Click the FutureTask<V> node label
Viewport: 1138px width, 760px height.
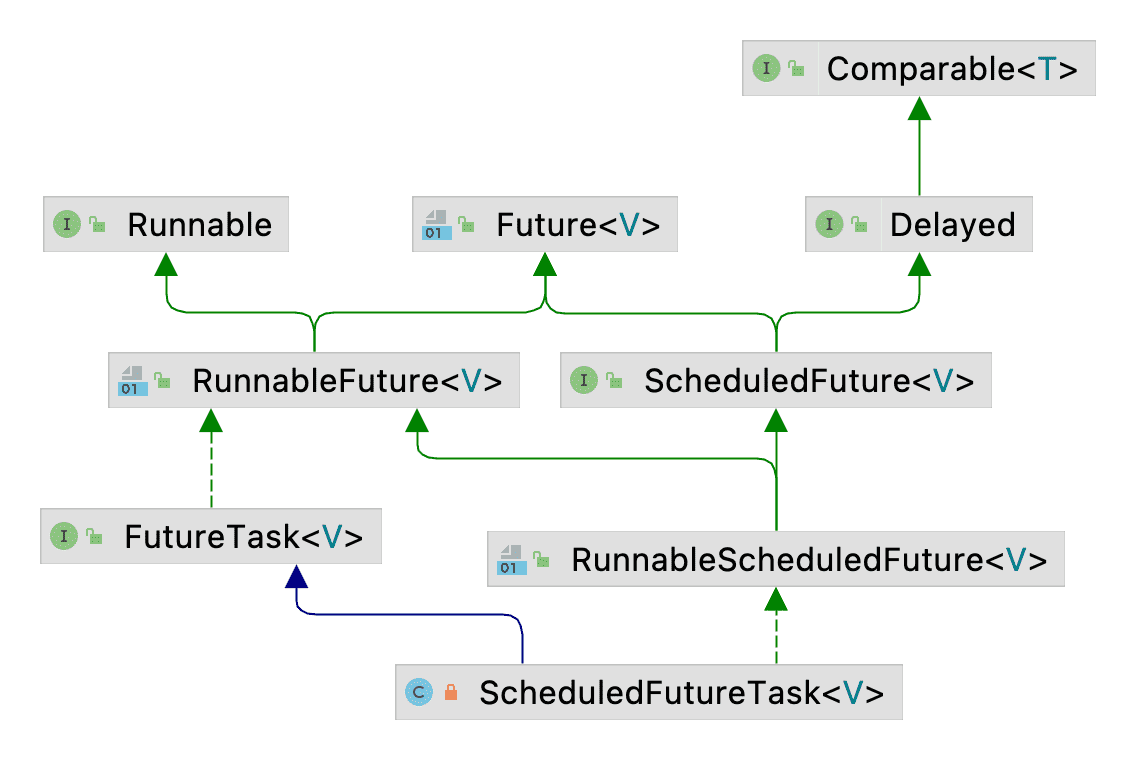click(243, 536)
